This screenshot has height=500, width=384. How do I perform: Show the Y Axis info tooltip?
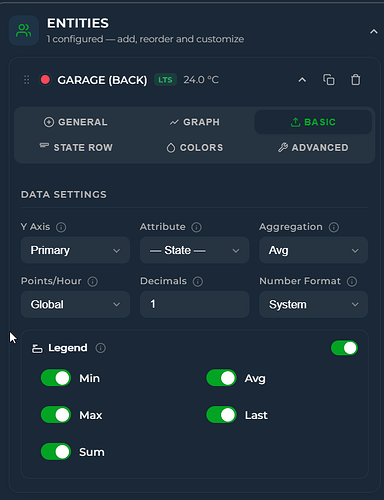[x=61, y=227]
